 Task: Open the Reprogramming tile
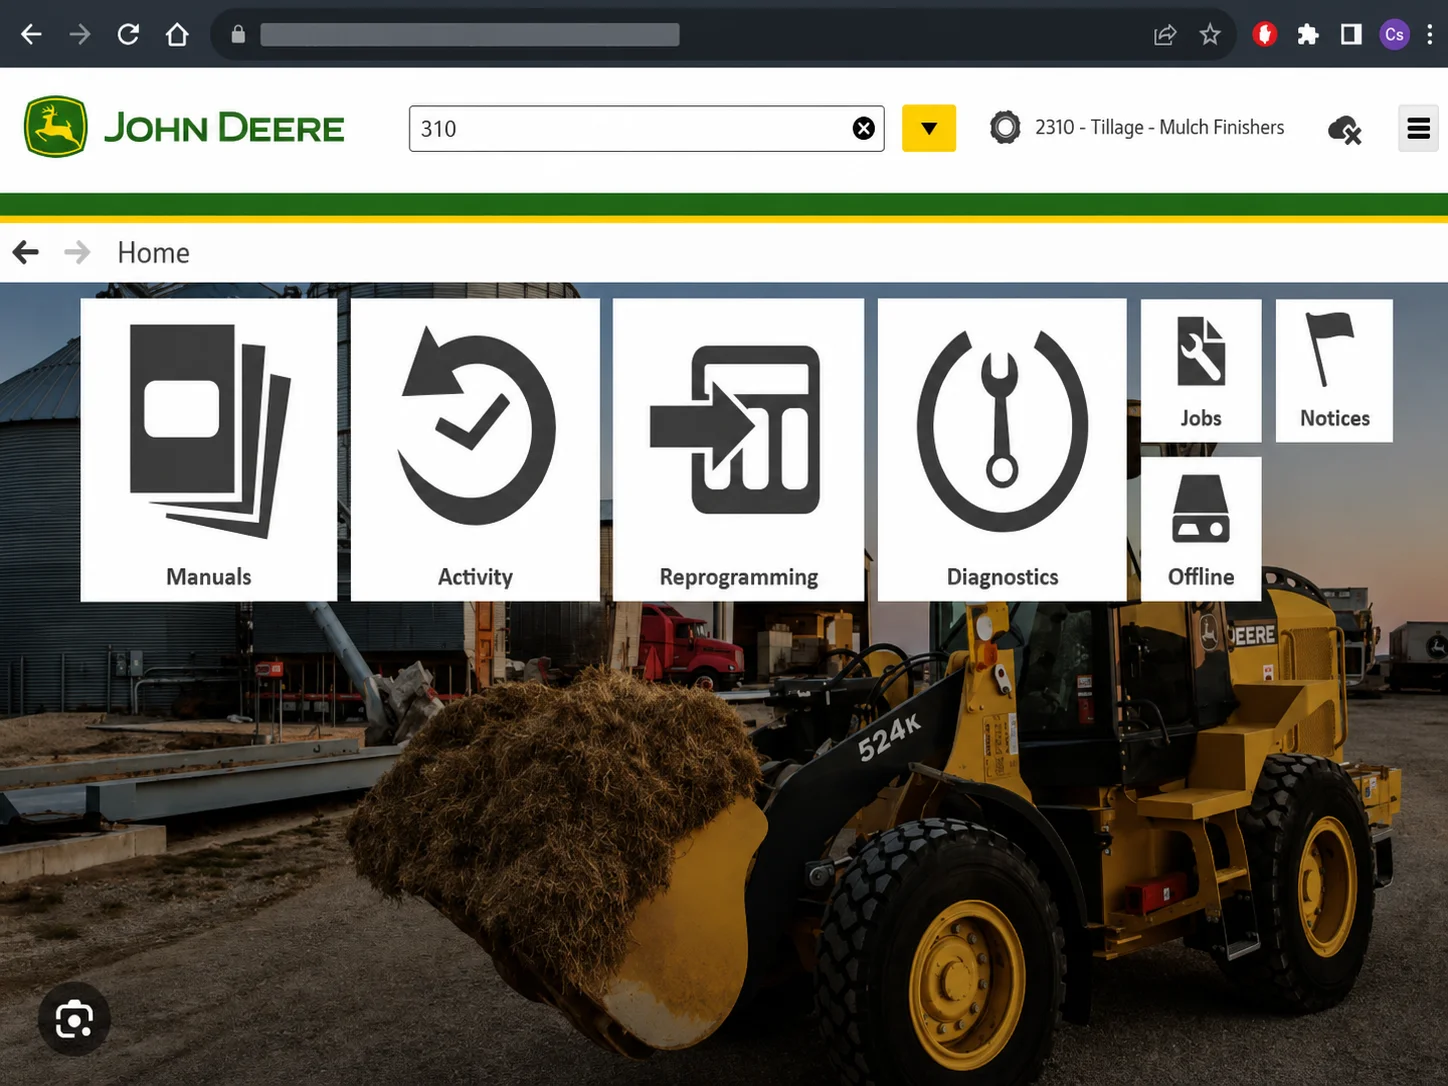[x=738, y=450]
